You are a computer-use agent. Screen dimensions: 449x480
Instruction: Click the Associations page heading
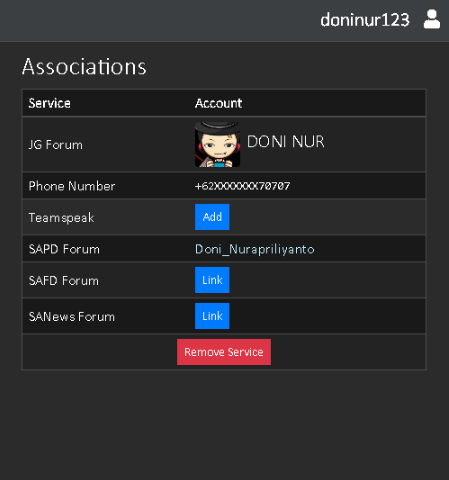84,66
